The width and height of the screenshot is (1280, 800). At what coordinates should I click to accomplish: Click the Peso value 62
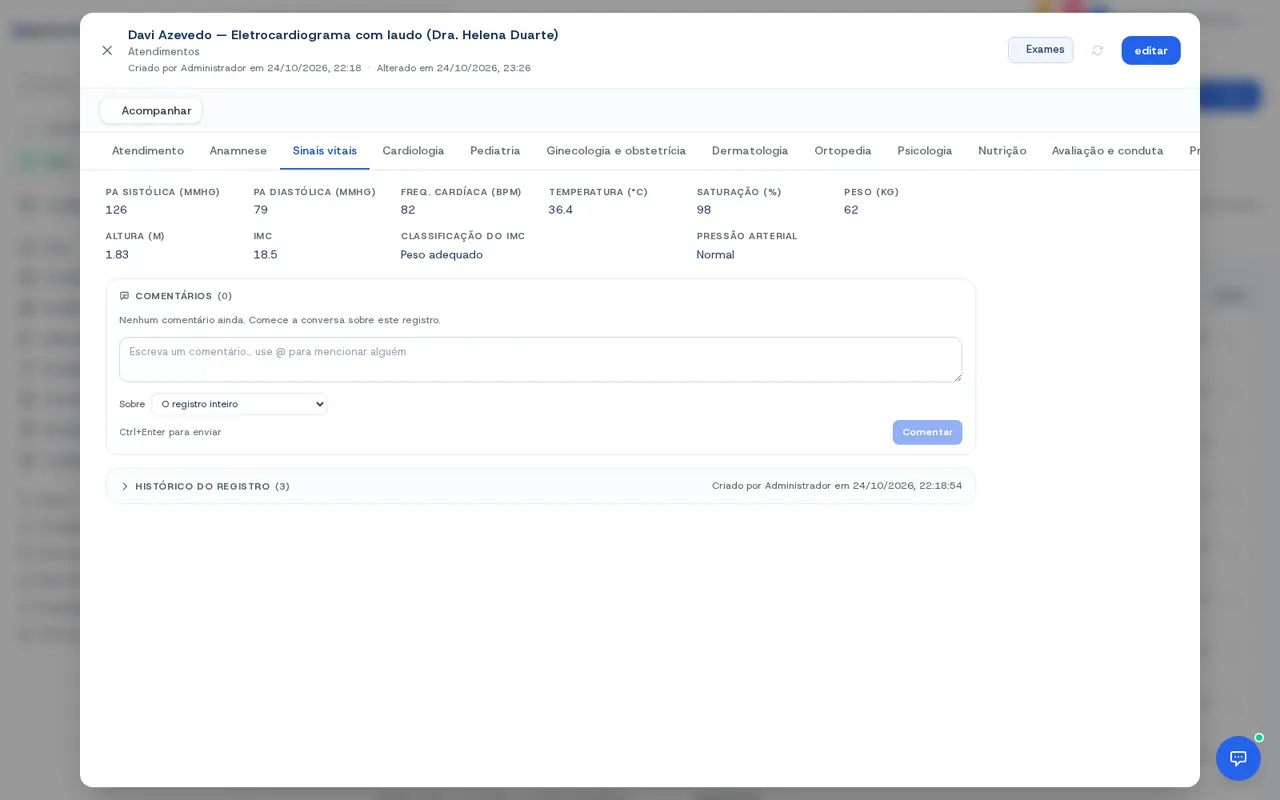click(851, 210)
